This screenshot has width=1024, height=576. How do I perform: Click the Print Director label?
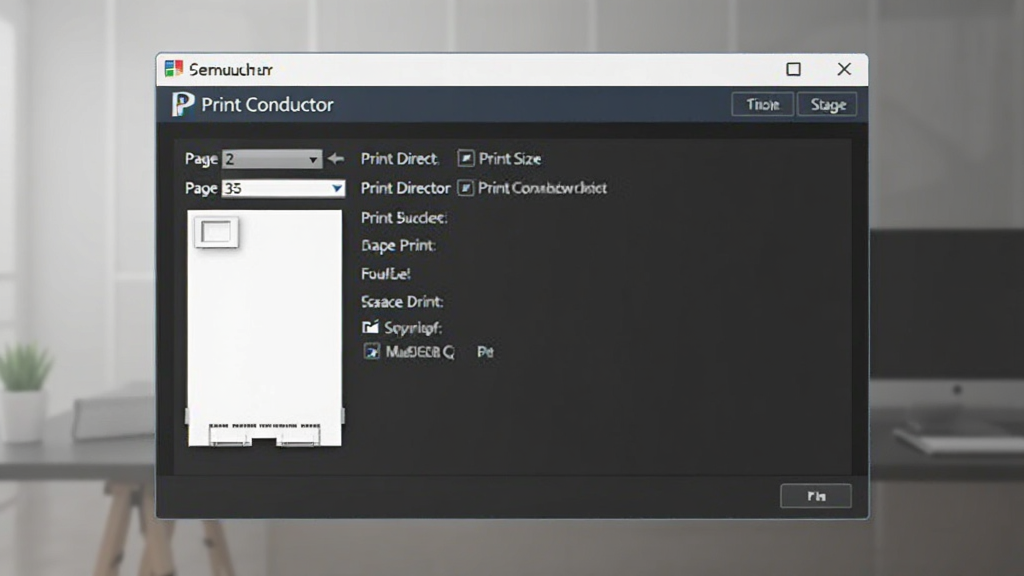click(406, 188)
